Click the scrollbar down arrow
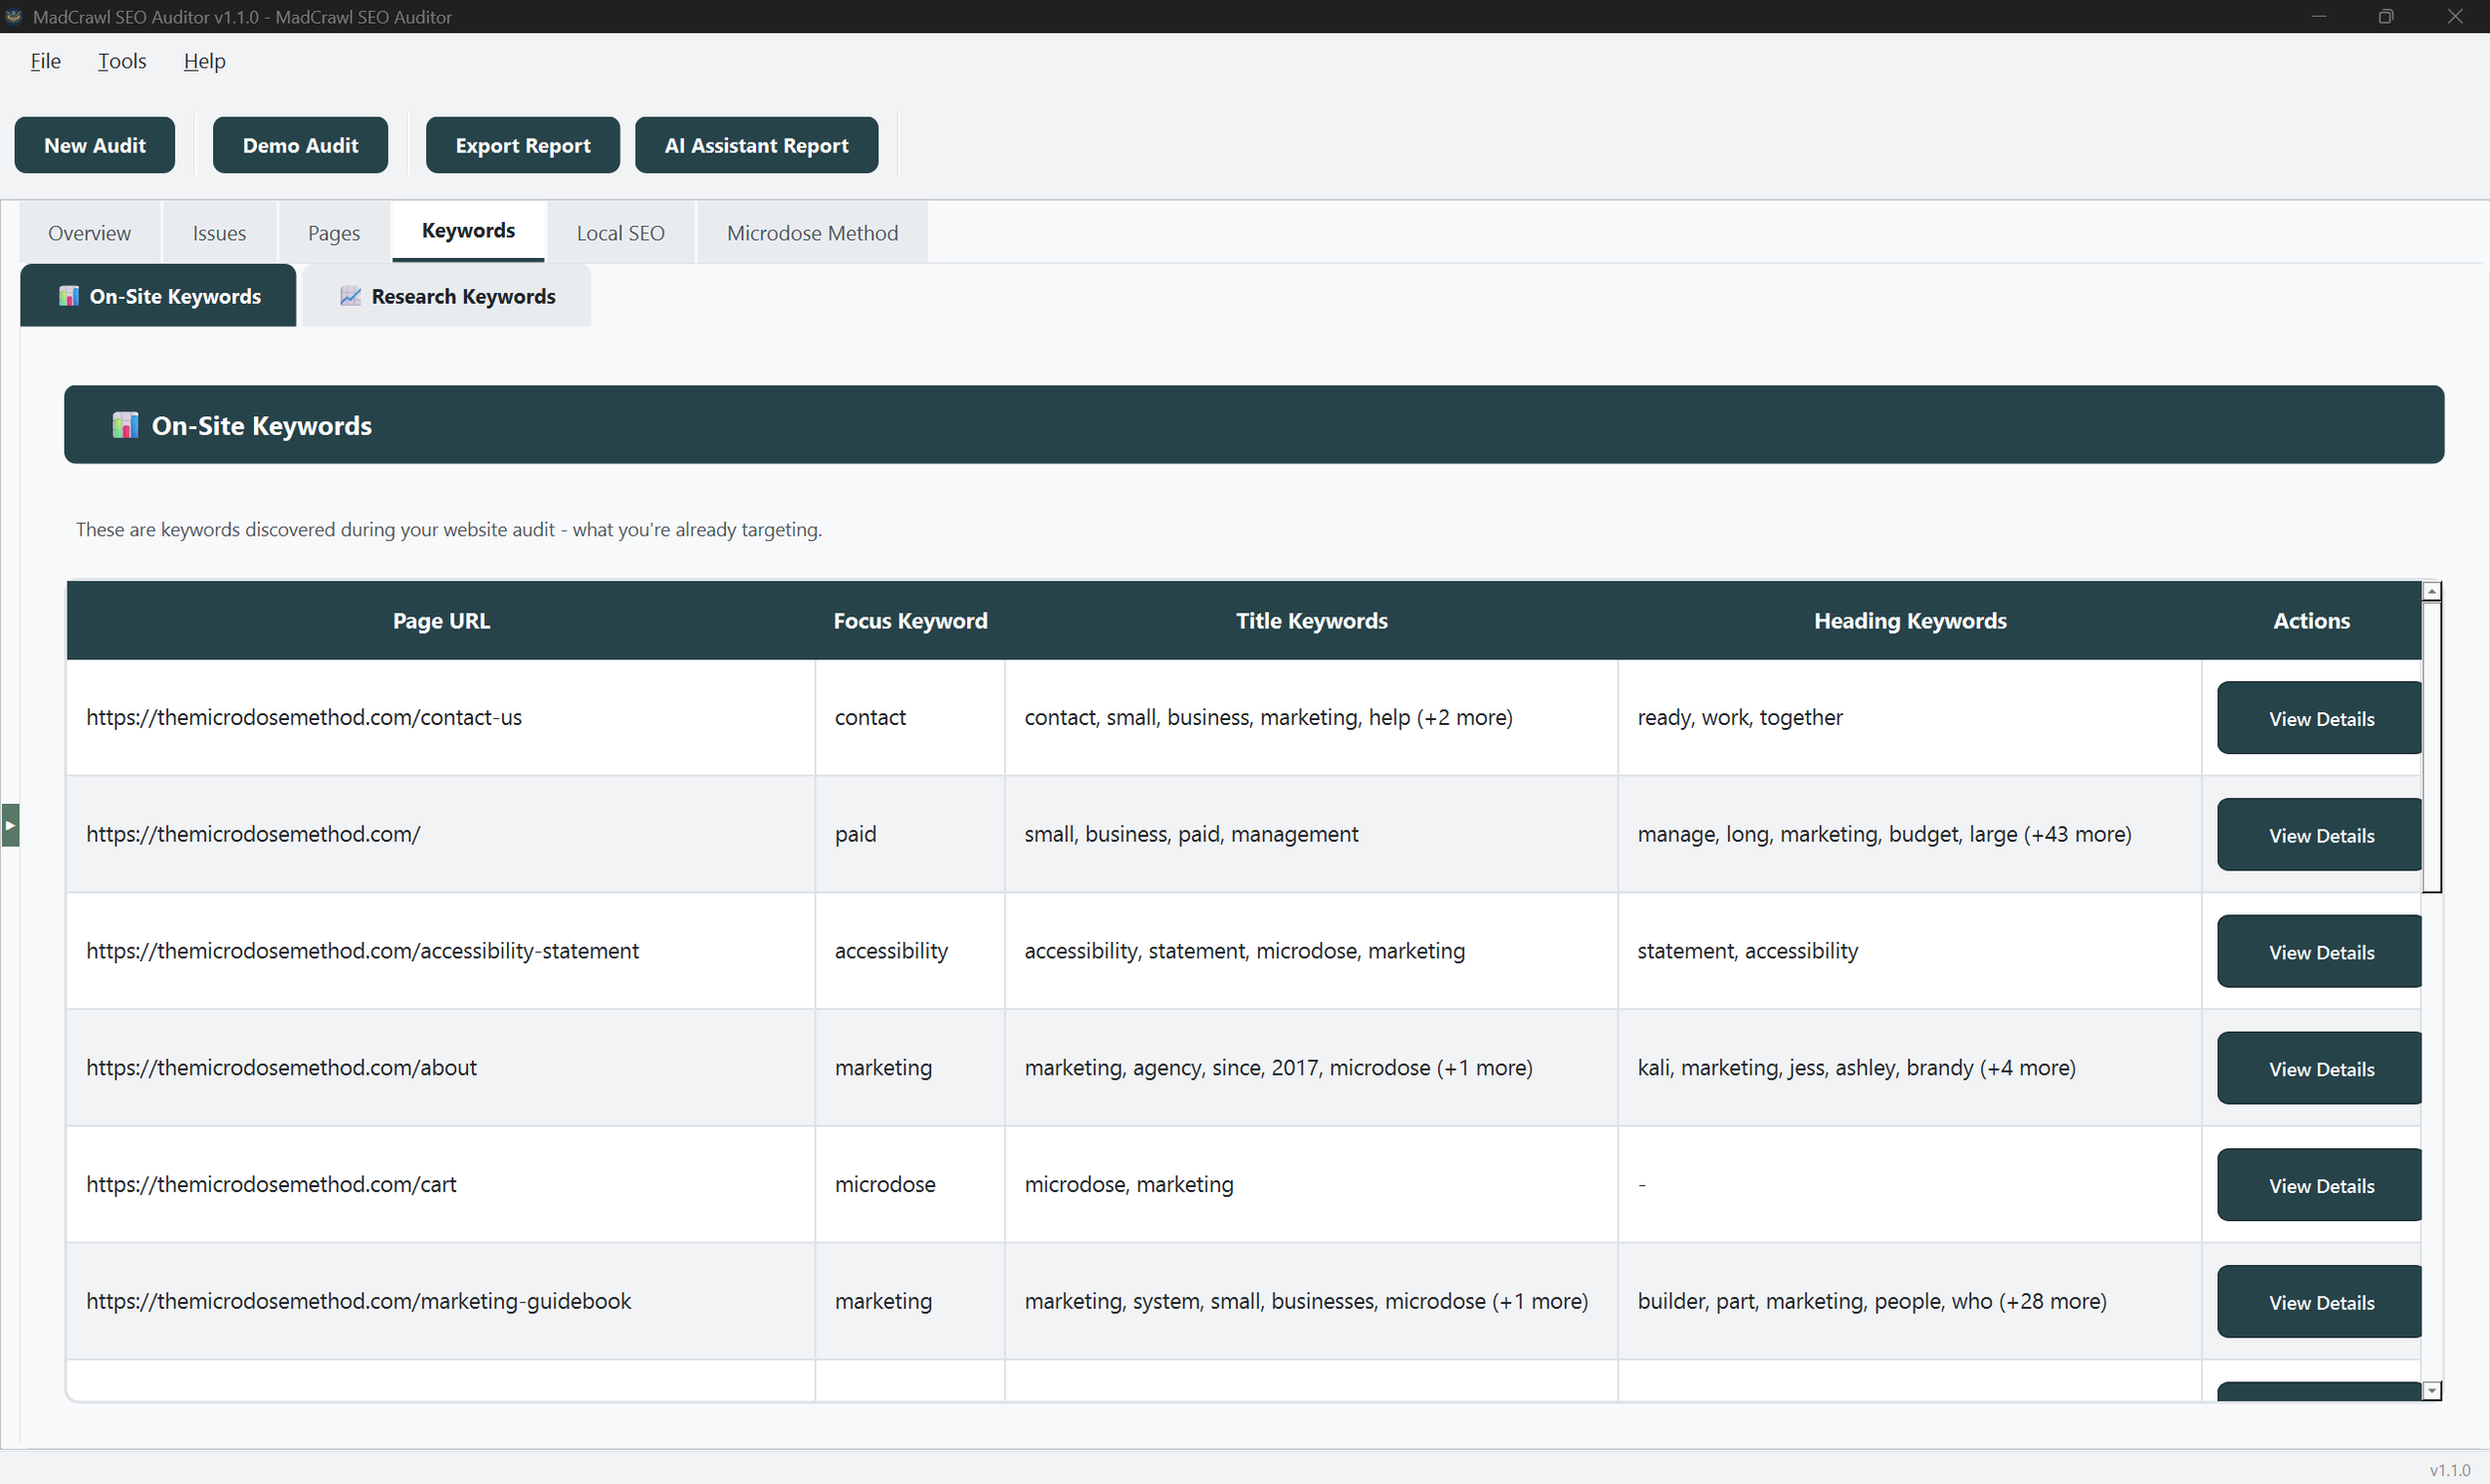 point(2430,1390)
